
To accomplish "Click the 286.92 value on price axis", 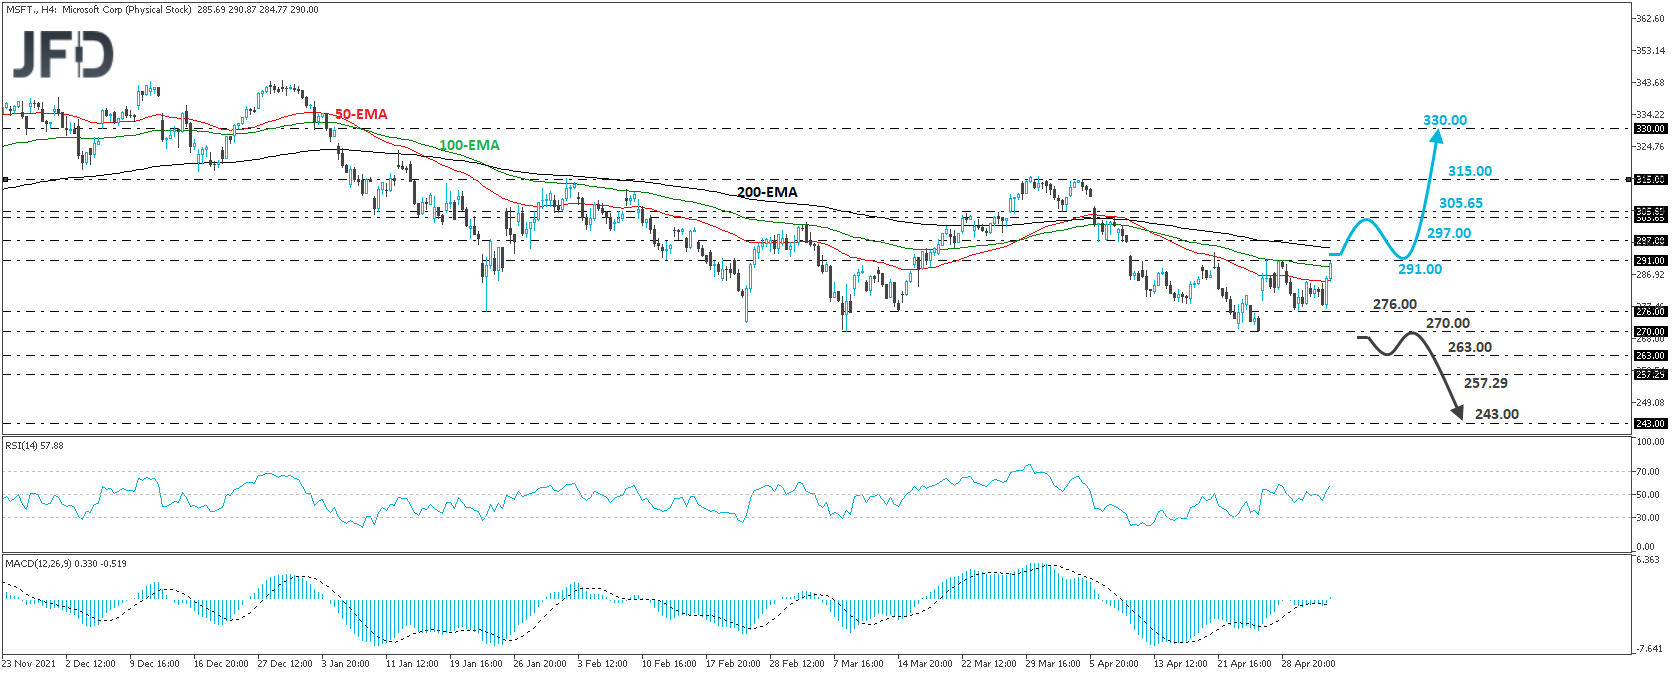I will (1650, 274).
